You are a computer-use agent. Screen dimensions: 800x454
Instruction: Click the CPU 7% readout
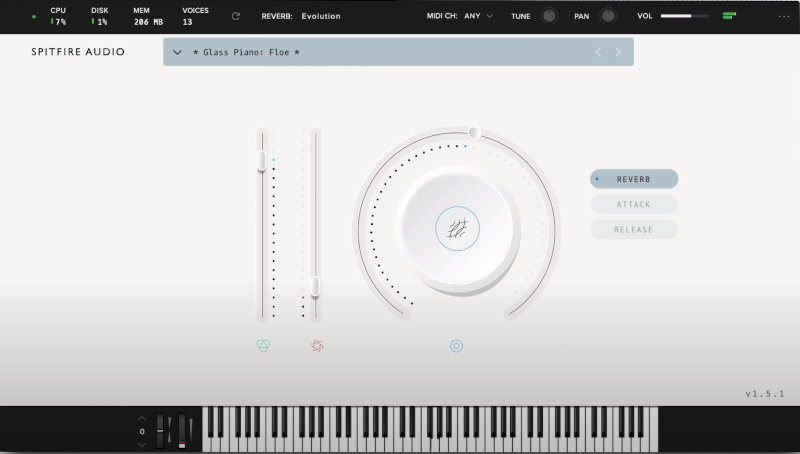point(58,16)
